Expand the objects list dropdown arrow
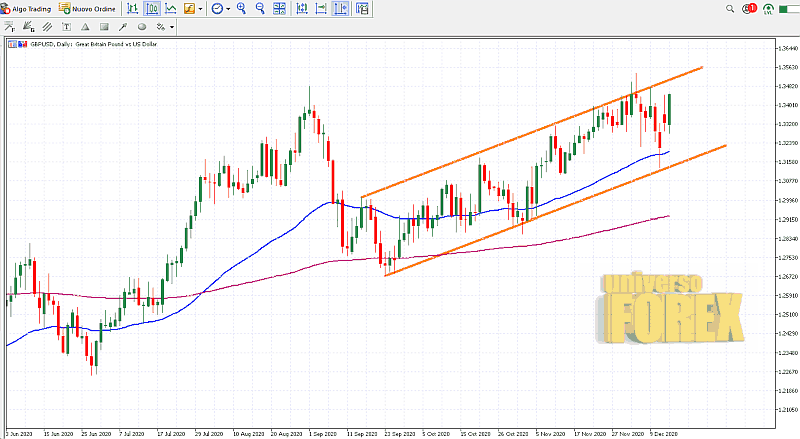Screen dimensions: 800x439 click(x=171, y=27)
